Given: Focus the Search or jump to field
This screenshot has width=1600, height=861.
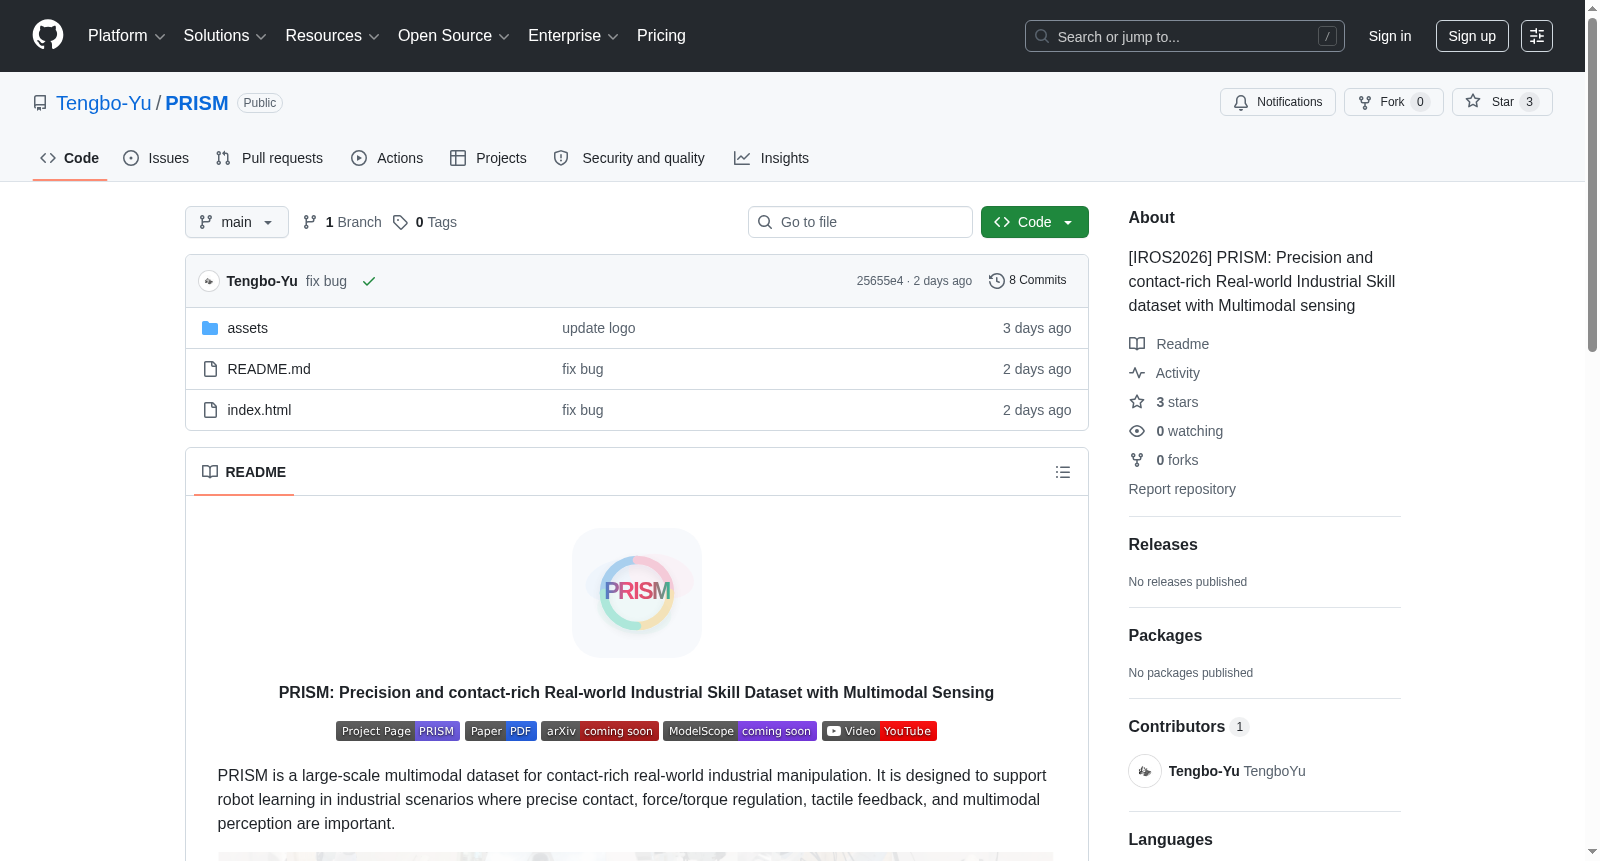Looking at the screenshot, I should coord(1185,36).
